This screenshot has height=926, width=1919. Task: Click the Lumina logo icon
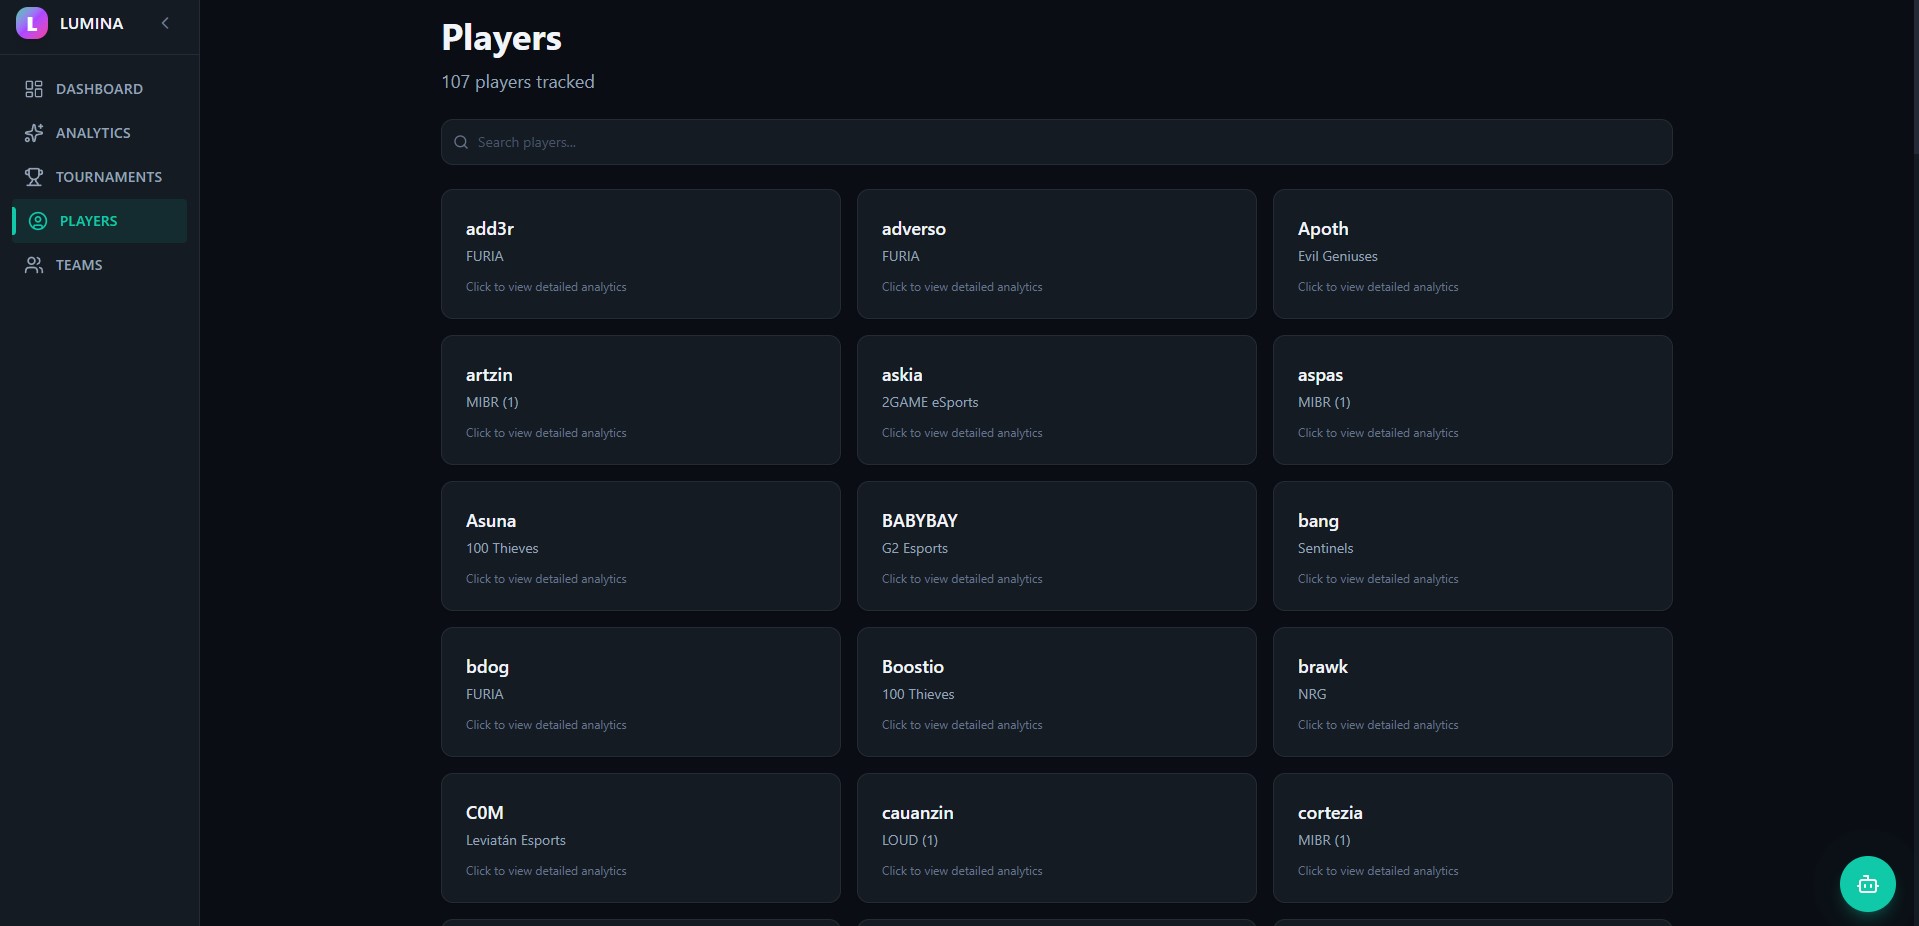pyautogui.click(x=32, y=23)
